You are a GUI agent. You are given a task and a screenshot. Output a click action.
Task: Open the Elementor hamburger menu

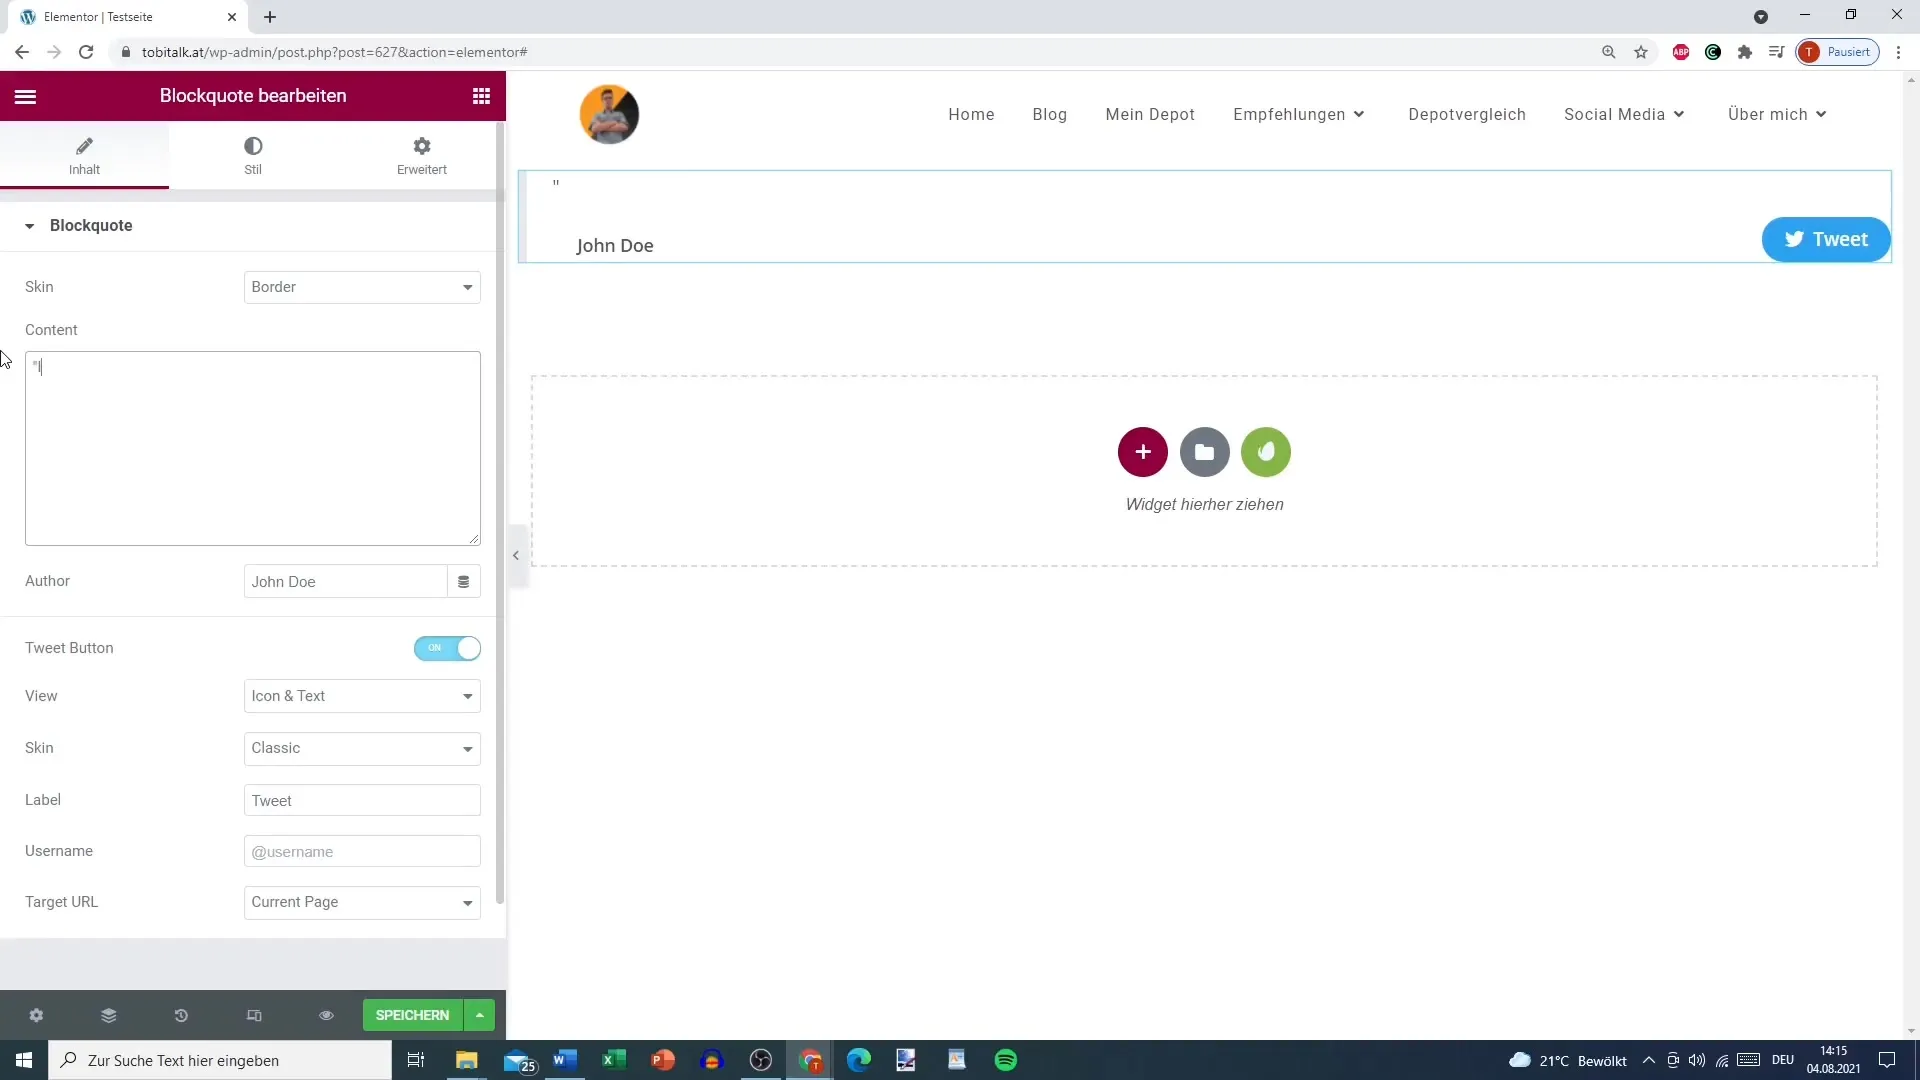pos(25,96)
